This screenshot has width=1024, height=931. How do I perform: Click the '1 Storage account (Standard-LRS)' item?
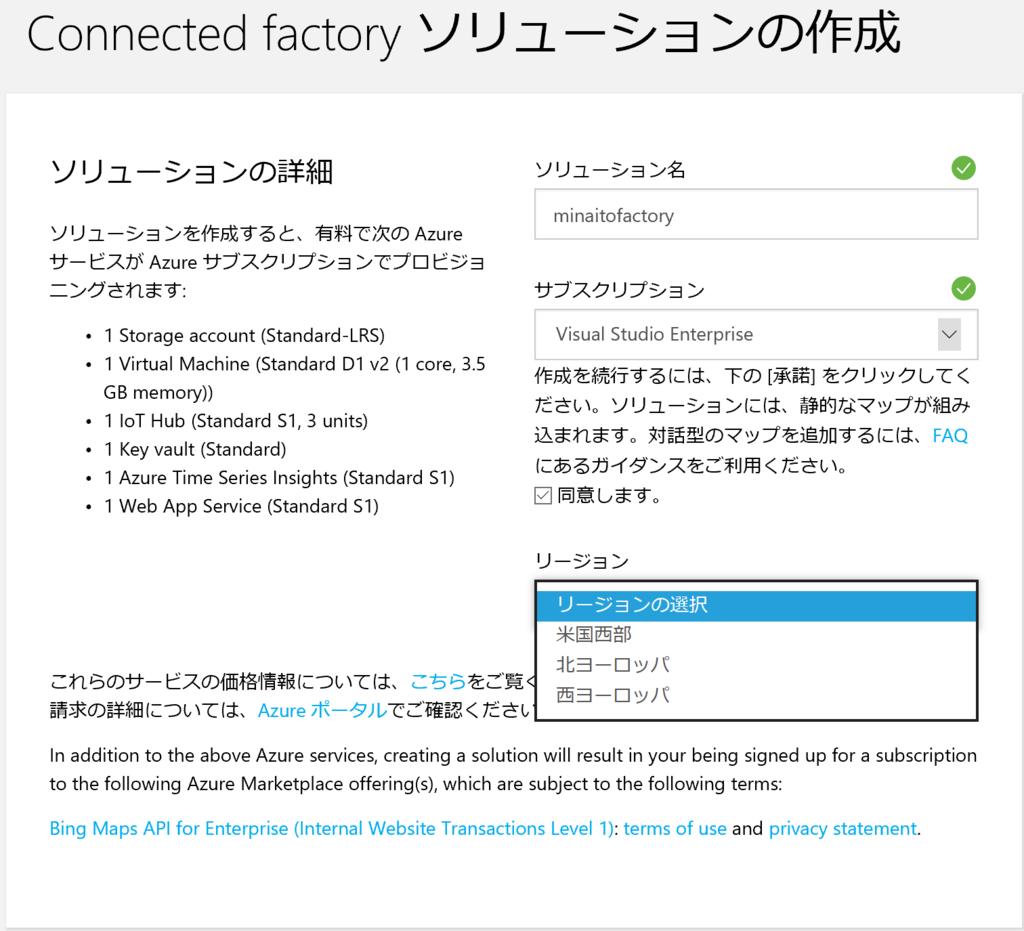click(x=244, y=336)
